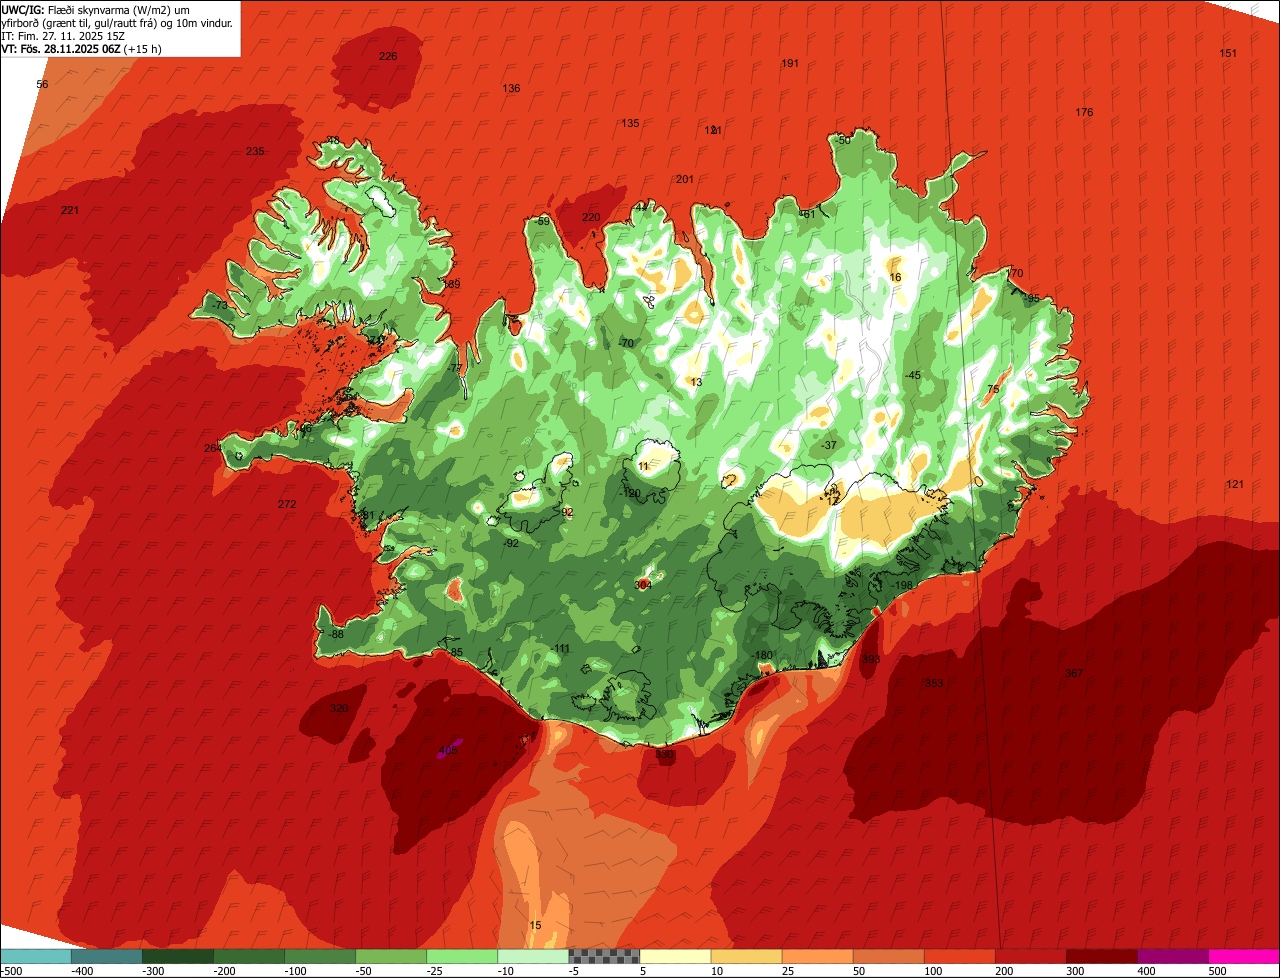The image size is (1280, 978).
Task: Click the orange legend swatch between 25 and 50
Action: point(817,956)
